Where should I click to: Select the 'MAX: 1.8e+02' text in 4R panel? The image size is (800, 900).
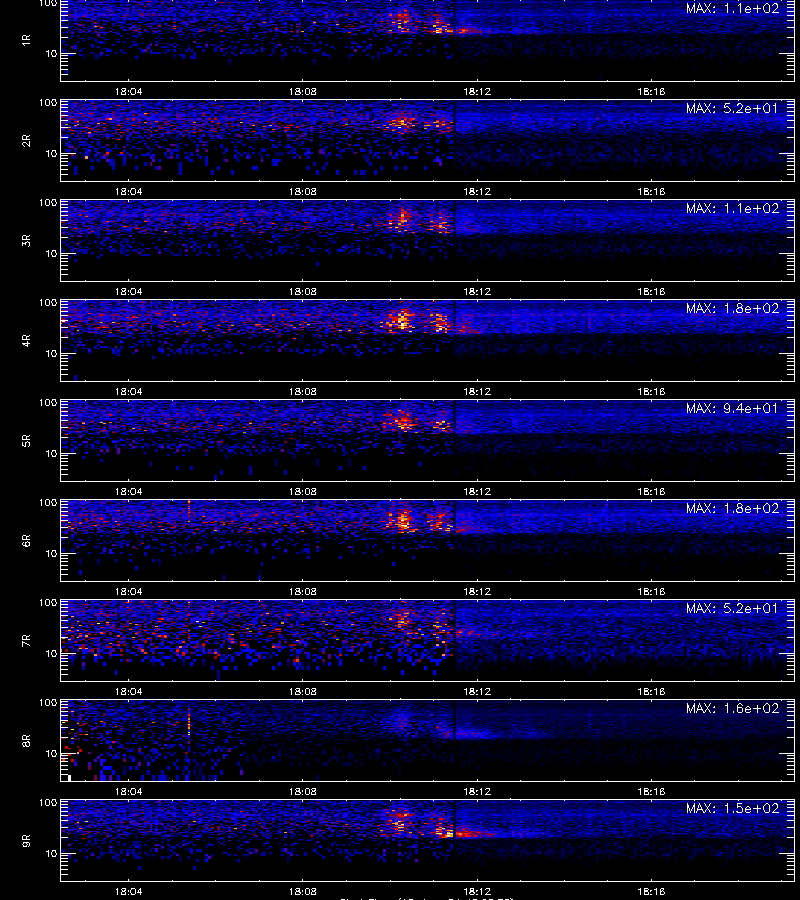(x=732, y=308)
